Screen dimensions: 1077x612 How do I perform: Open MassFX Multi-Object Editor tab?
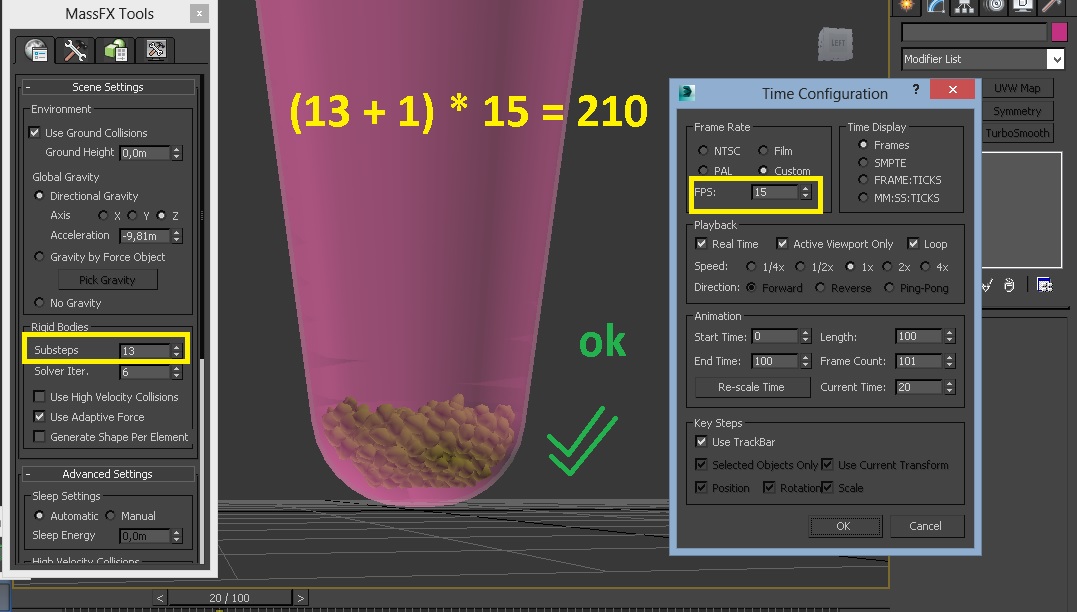point(115,50)
